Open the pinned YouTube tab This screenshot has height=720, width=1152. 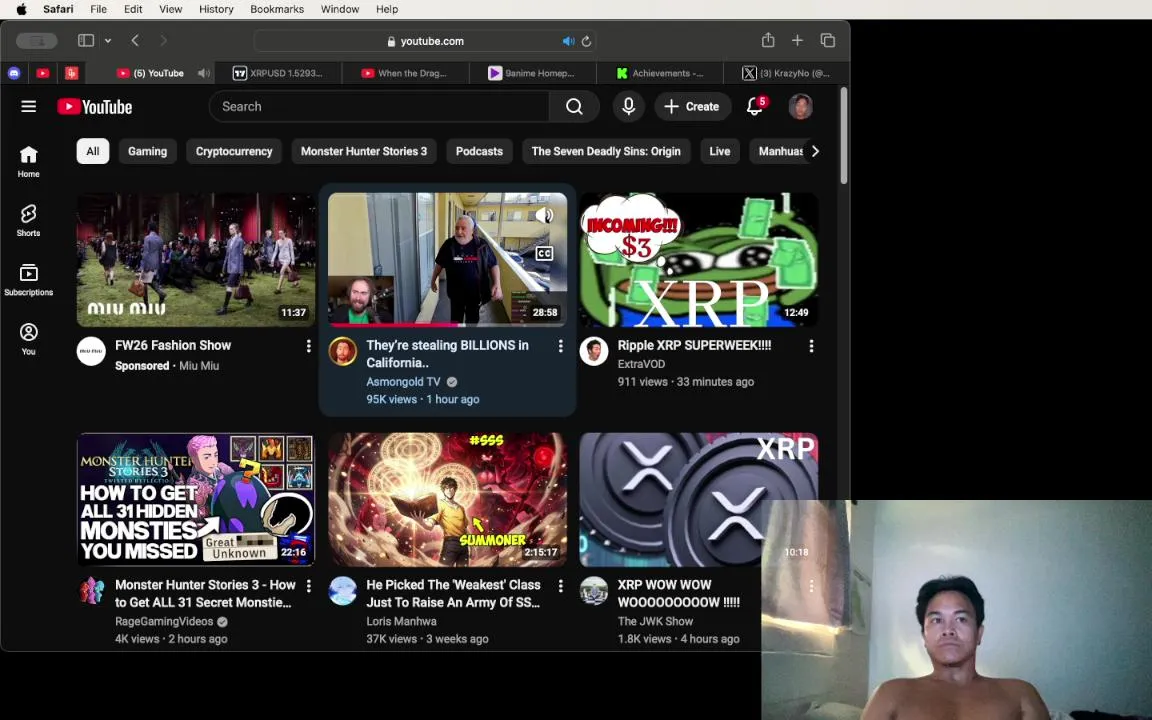click(x=43, y=73)
